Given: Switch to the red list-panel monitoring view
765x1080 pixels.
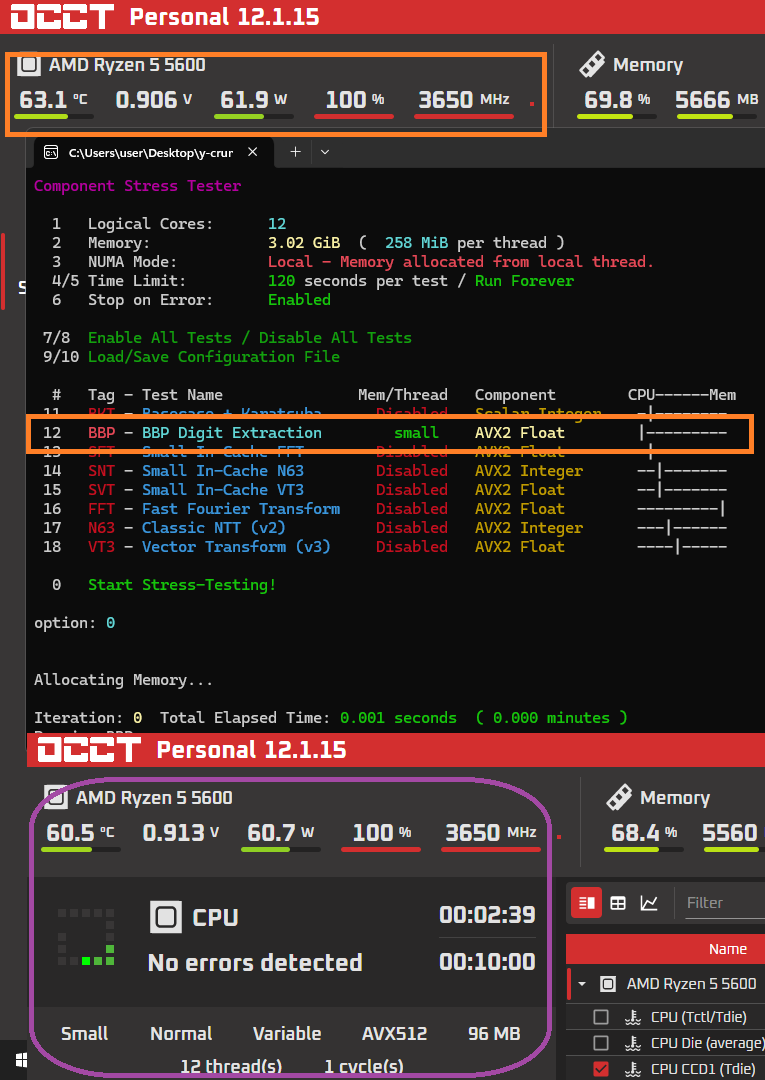Looking at the screenshot, I should (587, 902).
